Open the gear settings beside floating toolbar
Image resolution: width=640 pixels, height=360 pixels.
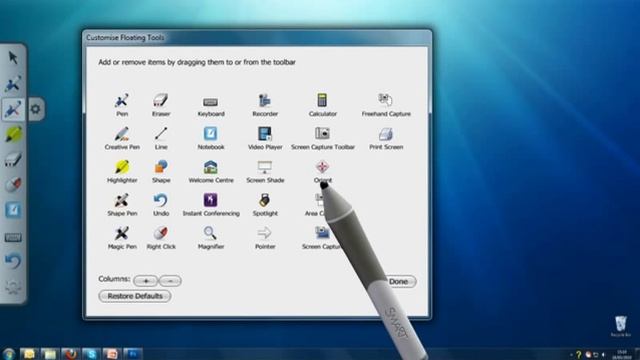point(36,109)
